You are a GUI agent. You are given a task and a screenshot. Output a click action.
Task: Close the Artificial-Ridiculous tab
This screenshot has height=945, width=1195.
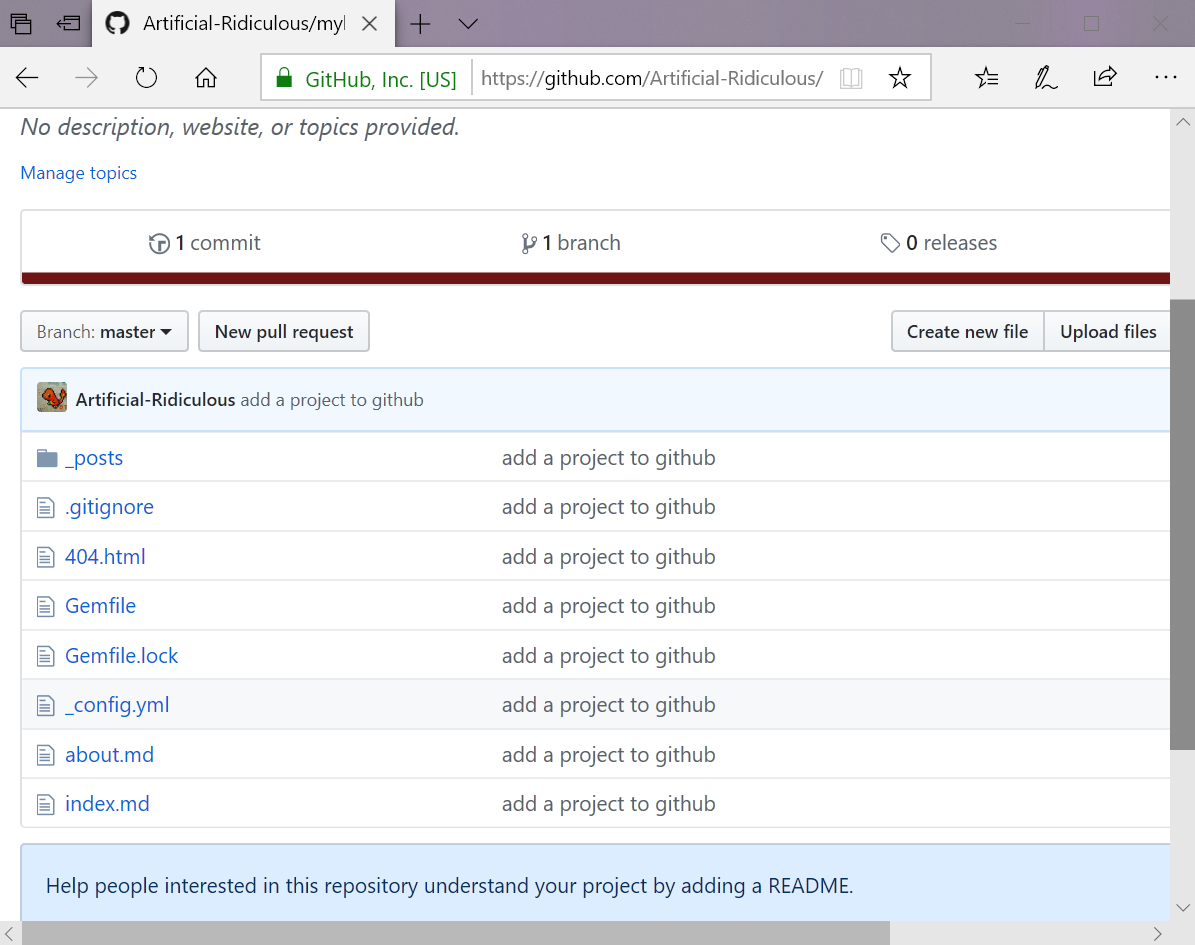[370, 24]
